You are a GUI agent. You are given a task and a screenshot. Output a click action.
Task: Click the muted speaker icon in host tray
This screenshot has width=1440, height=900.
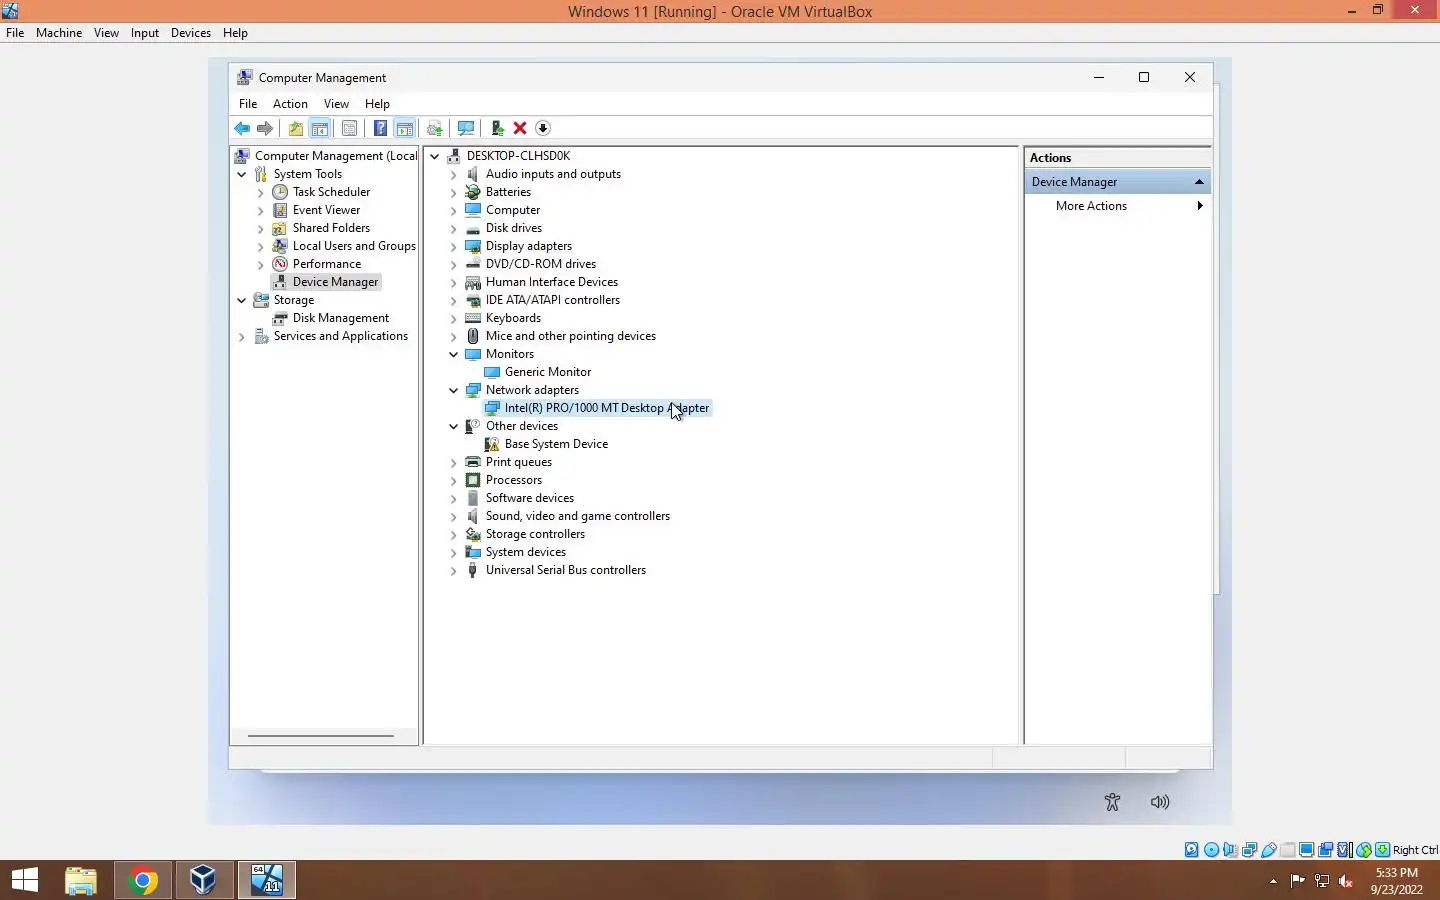(x=1346, y=881)
